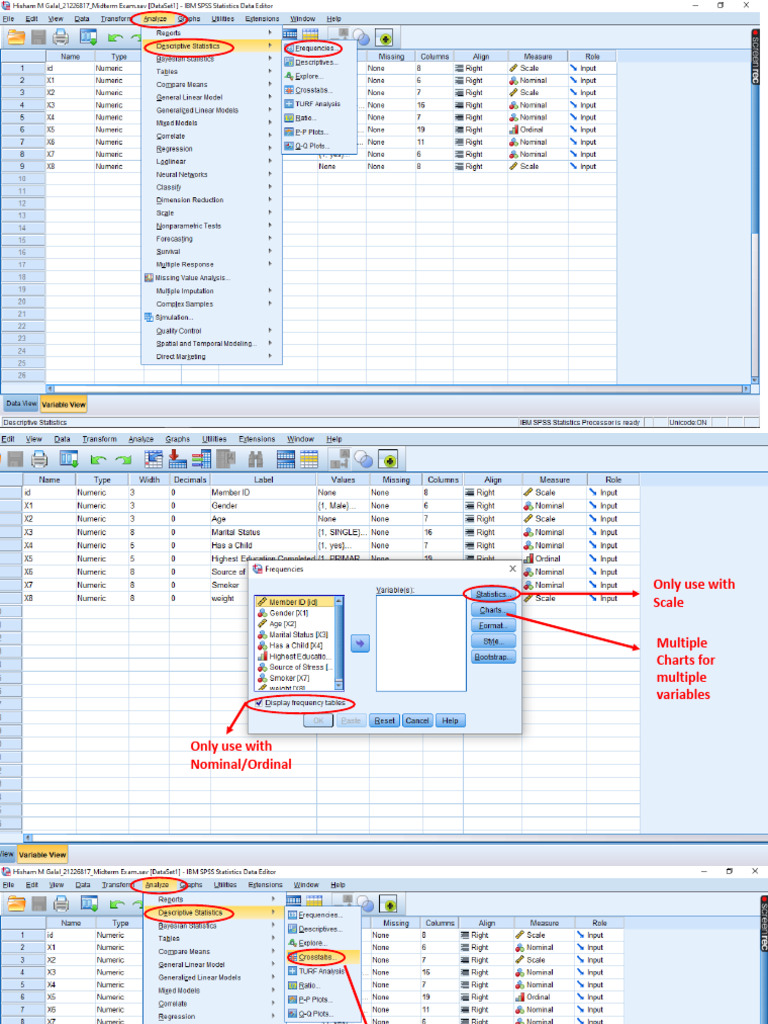This screenshot has width=768, height=1024.
Task: Click the green plus icon in the top window toolbar
Action: pyautogui.click(x=384, y=38)
